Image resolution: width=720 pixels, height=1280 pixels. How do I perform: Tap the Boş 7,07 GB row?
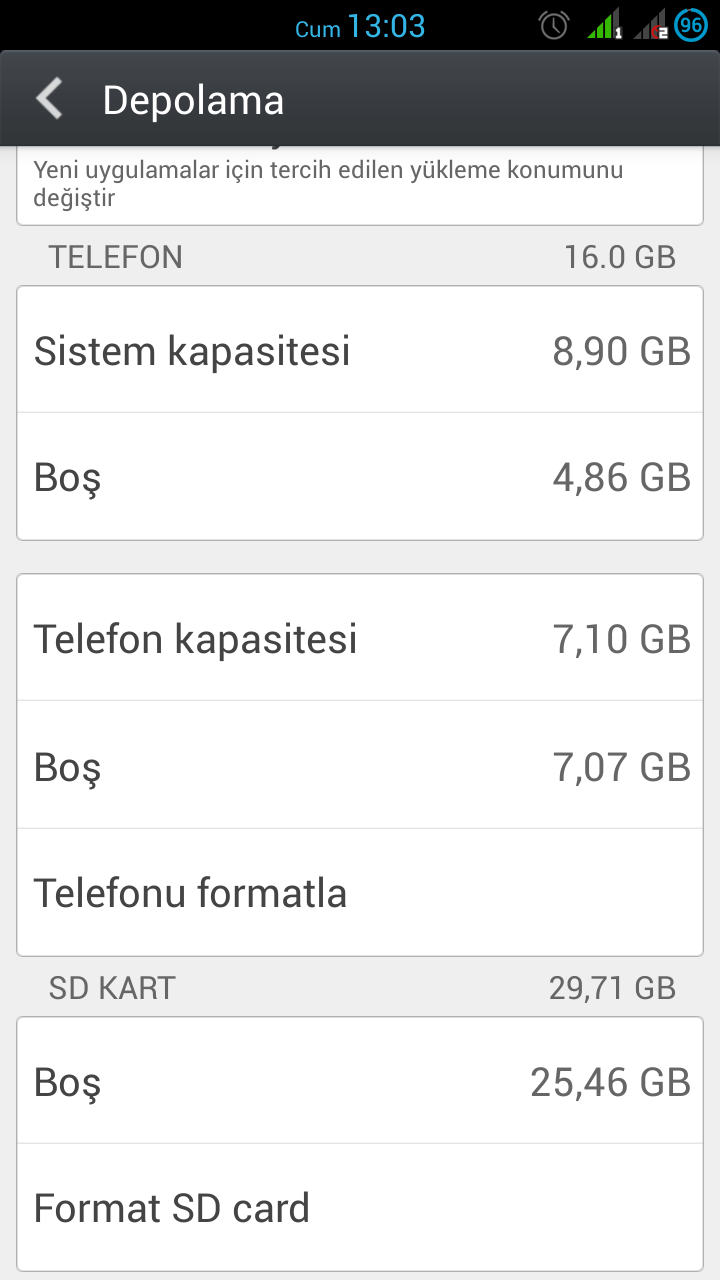360,765
